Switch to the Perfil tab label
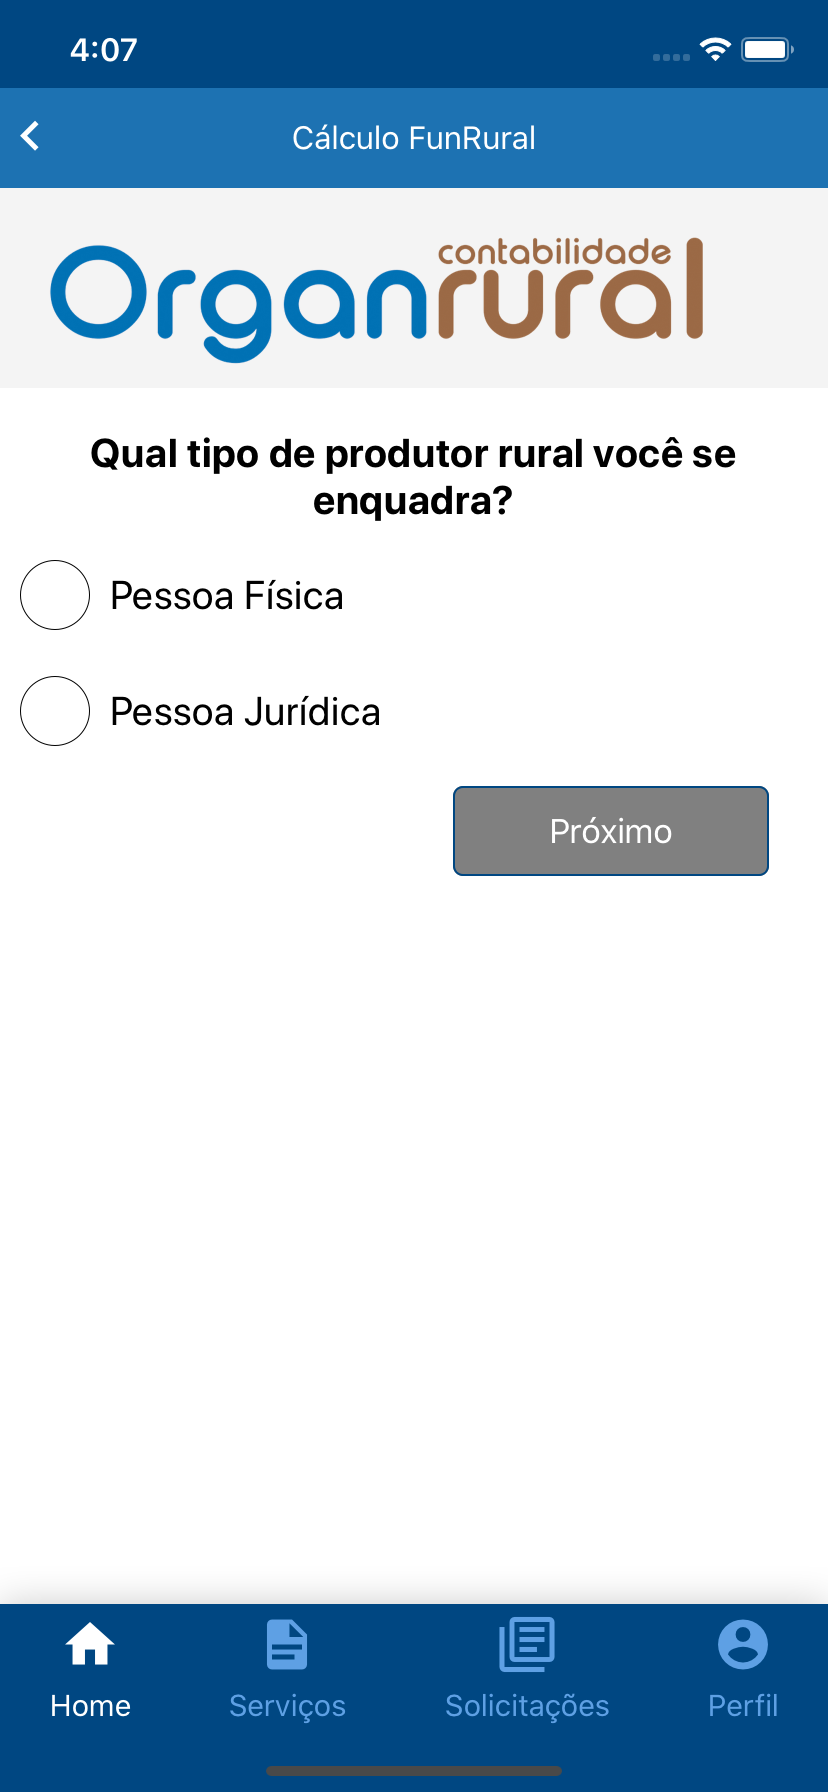The width and height of the screenshot is (828, 1792). [x=743, y=1705]
